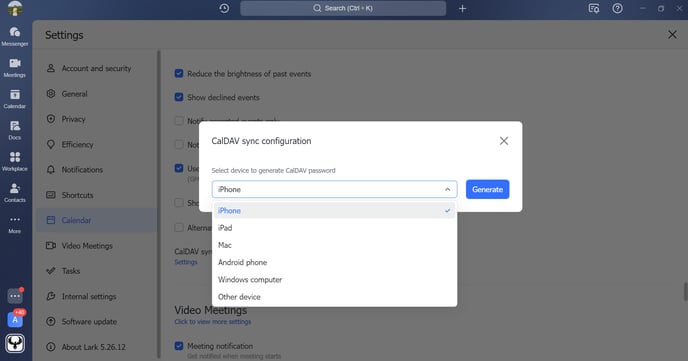Click the search bar at top
688x361 pixels.
click(x=343, y=8)
